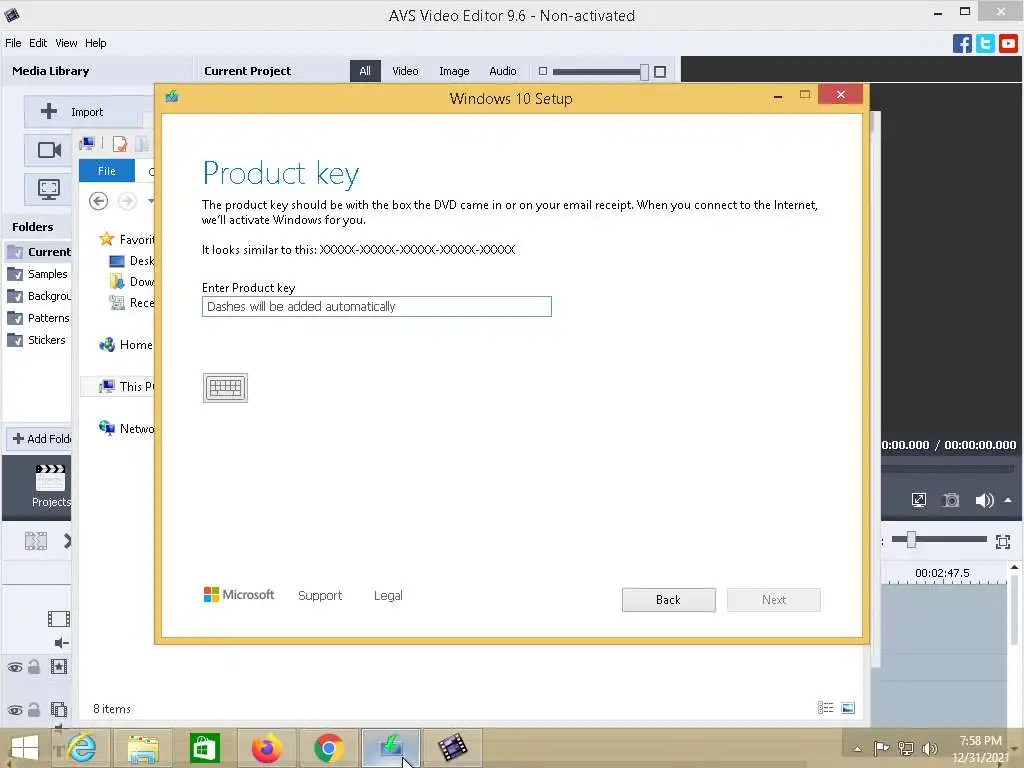Screen dimensions: 1024x768
Task: Expand the explorer recent locations dropdown arrow
Action: [151, 201]
